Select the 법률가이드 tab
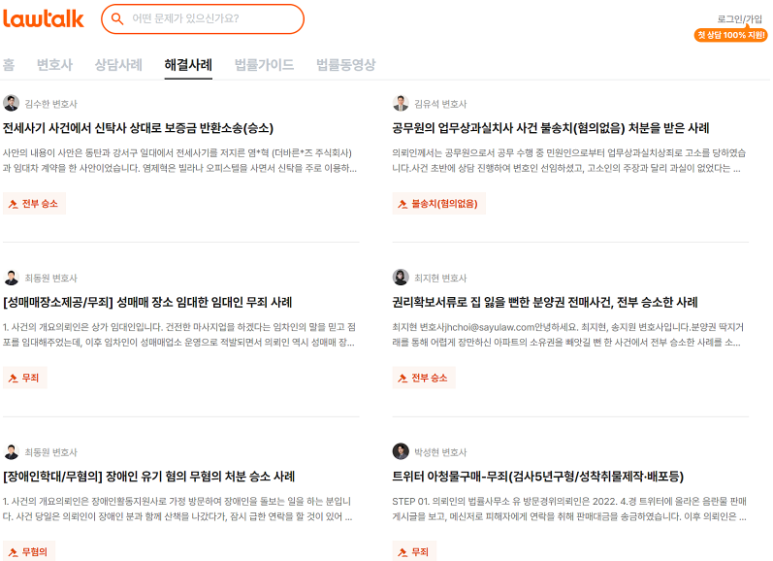Image resolution: width=773 pixels, height=561 pixels. tap(264, 65)
